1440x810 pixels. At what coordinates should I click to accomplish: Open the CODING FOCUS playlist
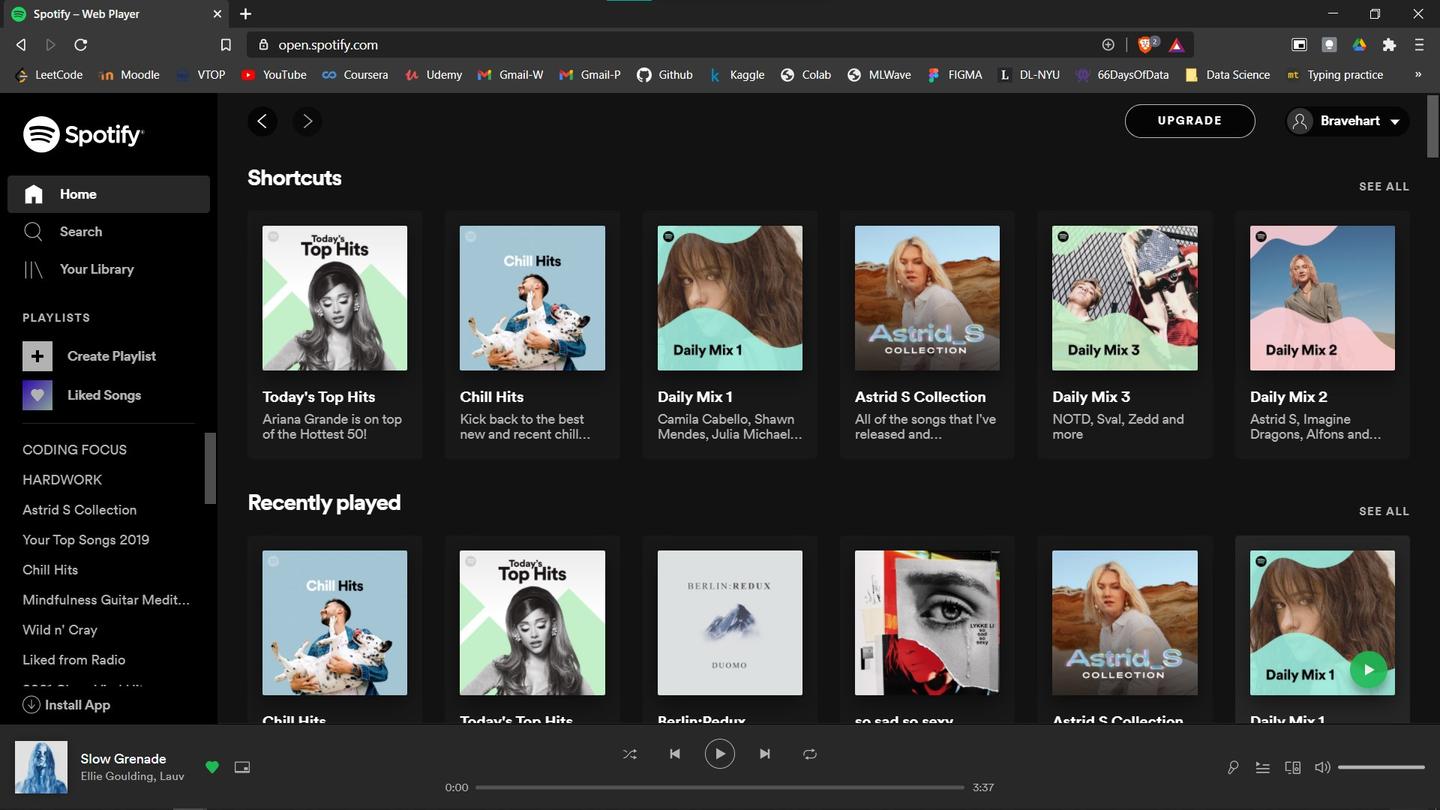tap(75, 450)
